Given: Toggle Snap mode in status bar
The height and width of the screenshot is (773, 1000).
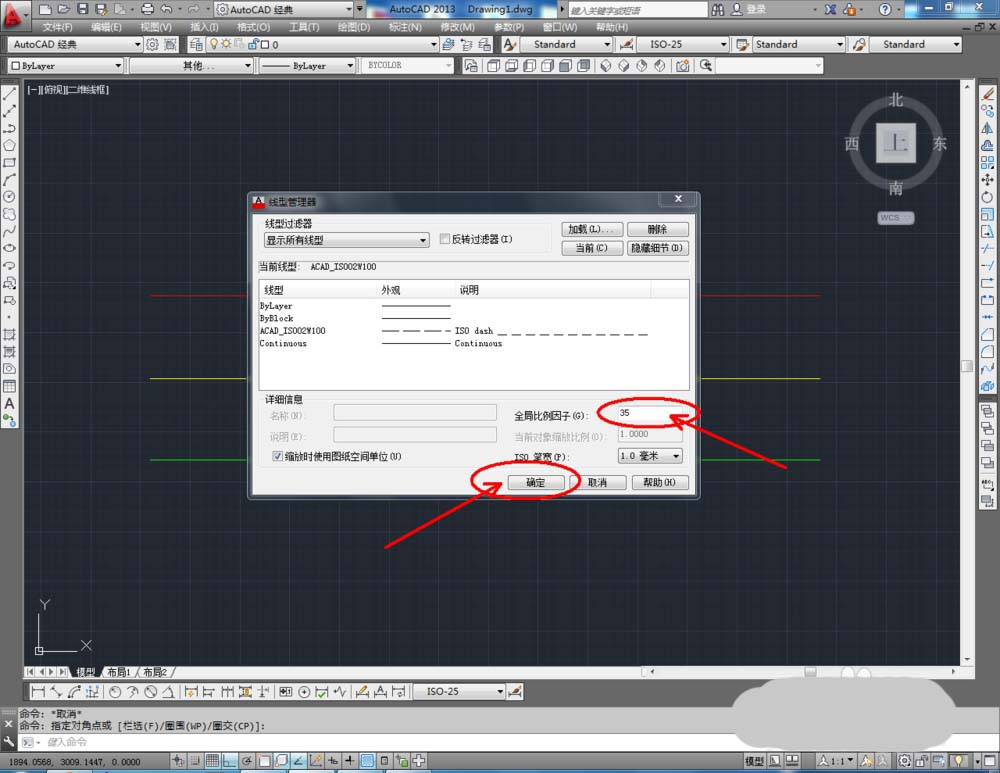Looking at the screenshot, I should tap(195, 760).
